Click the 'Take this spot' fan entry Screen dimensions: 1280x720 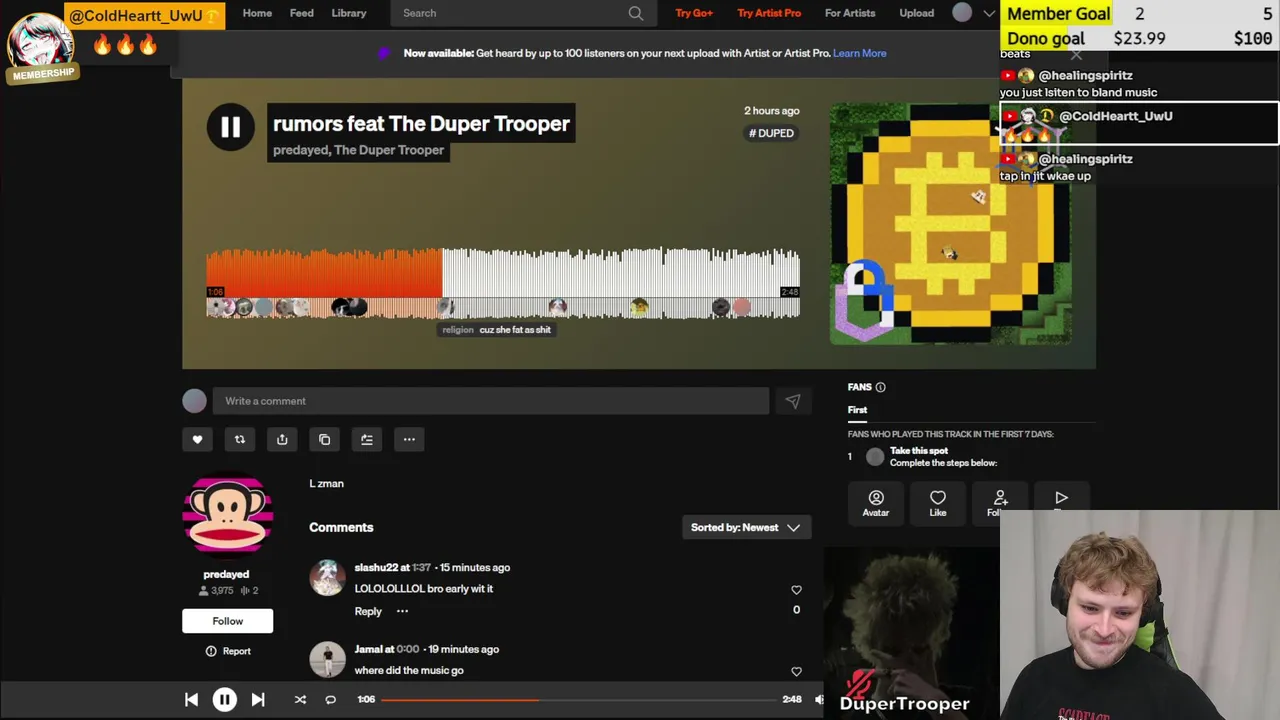(x=919, y=451)
